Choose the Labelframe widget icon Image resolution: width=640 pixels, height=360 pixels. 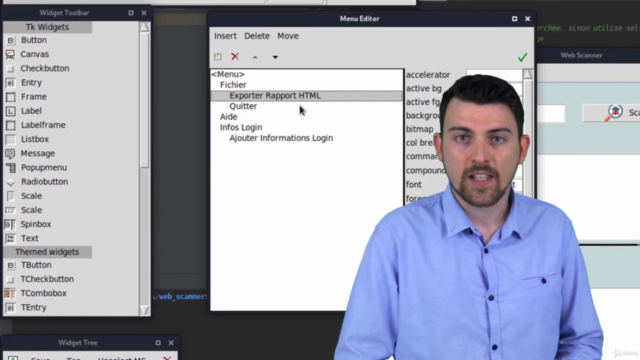tap(11, 125)
